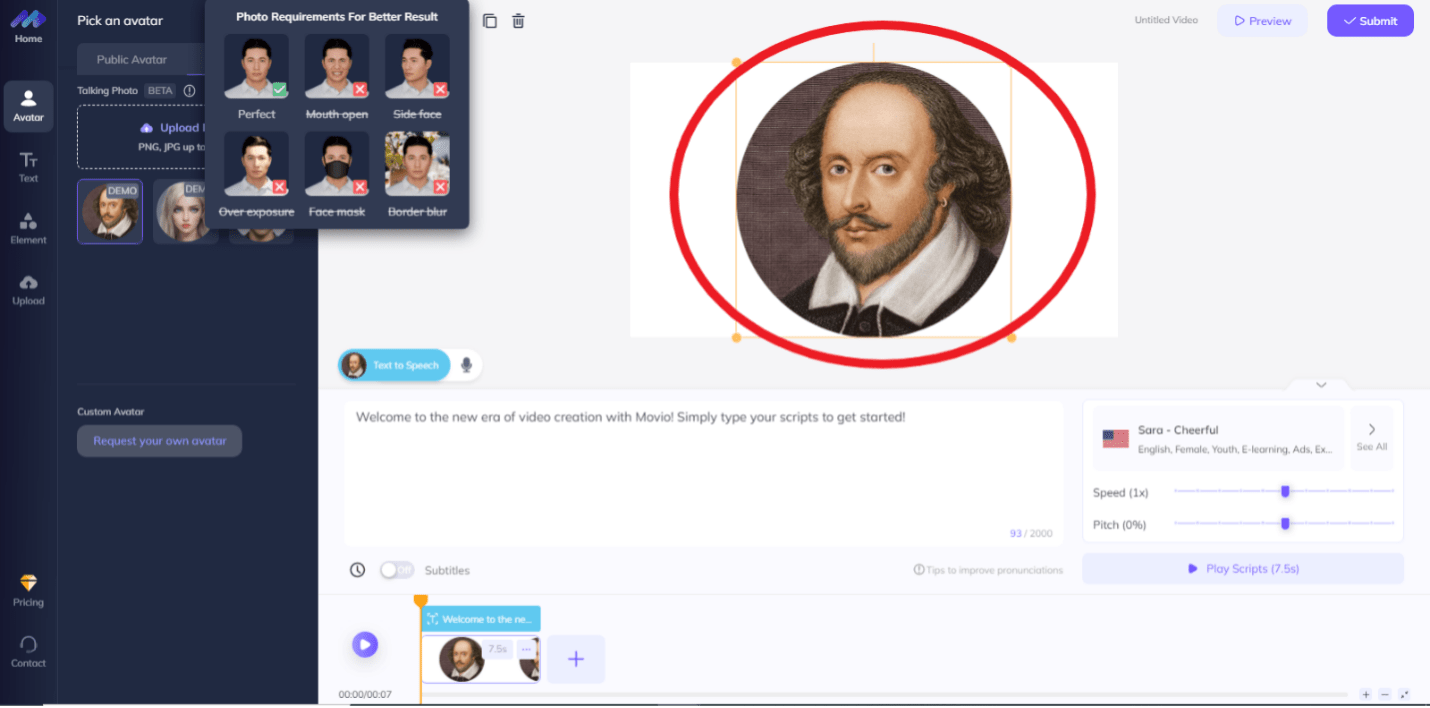The image size is (1430, 708).
Task: Go to Home via the Movio logo
Action: [x=28, y=26]
